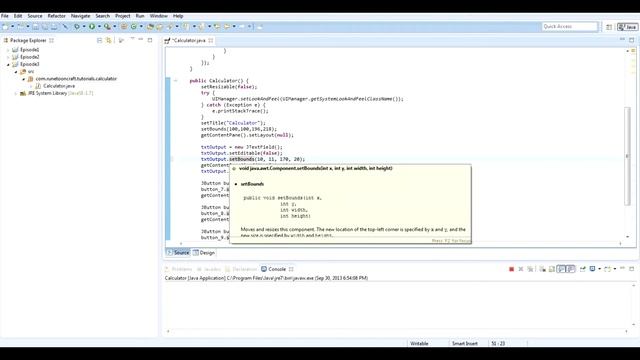Screen dimensions: 640x360
Task: Click the New Java Package icon
Action: pyautogui.click(x=124, y=27)
